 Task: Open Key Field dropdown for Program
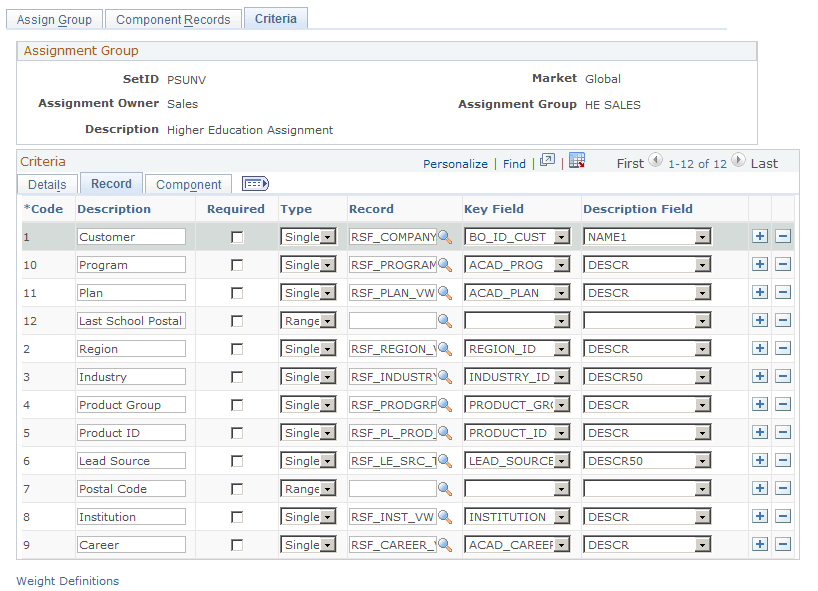click(x=562, y=264)
